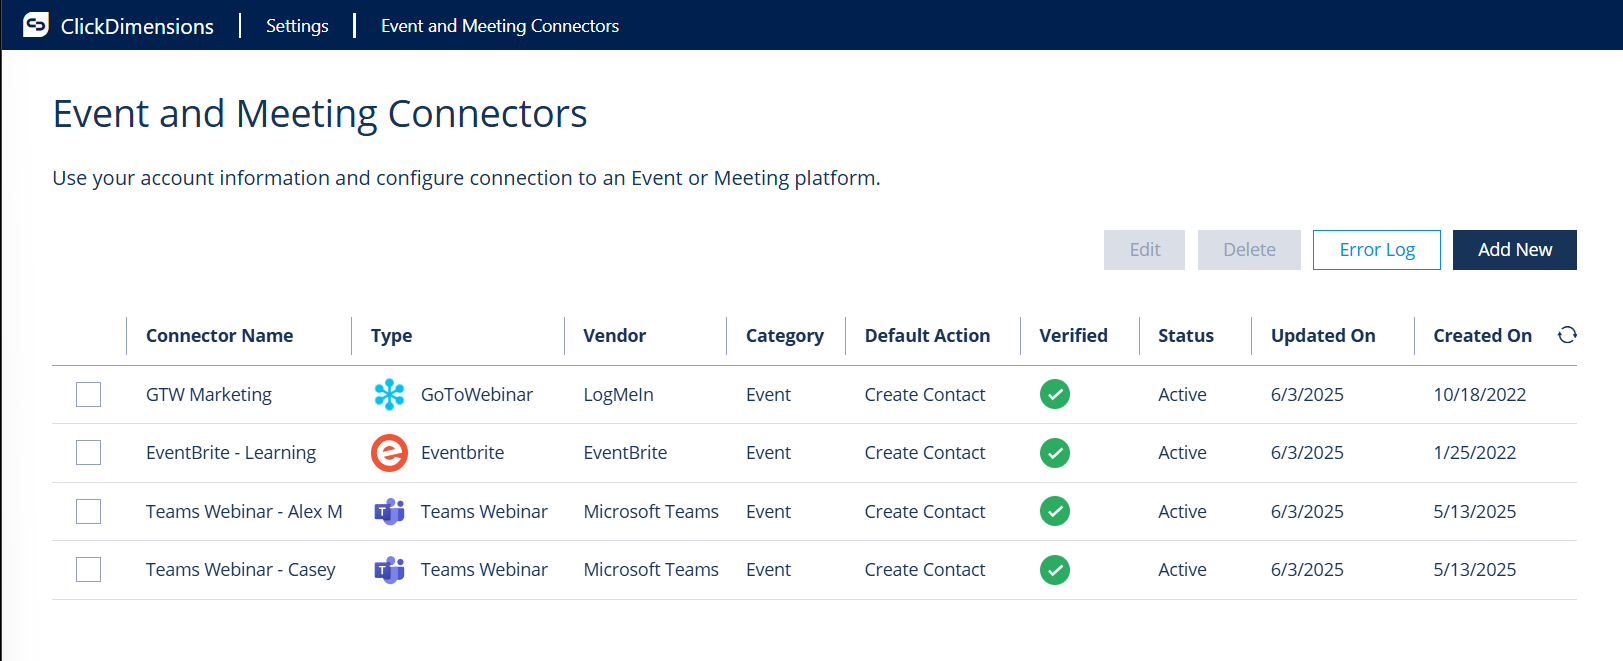Click Updated On 6/3/2025 in Casey row

1307,570
